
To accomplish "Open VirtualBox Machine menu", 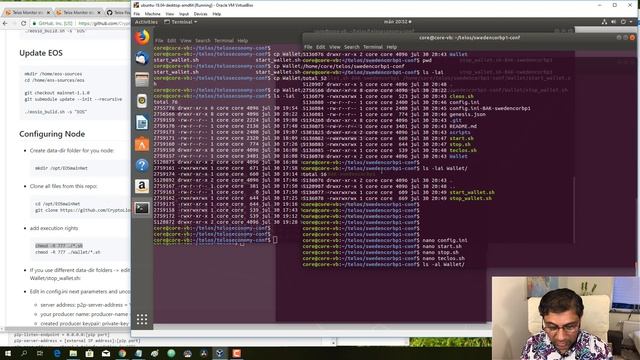I will 153,14.
